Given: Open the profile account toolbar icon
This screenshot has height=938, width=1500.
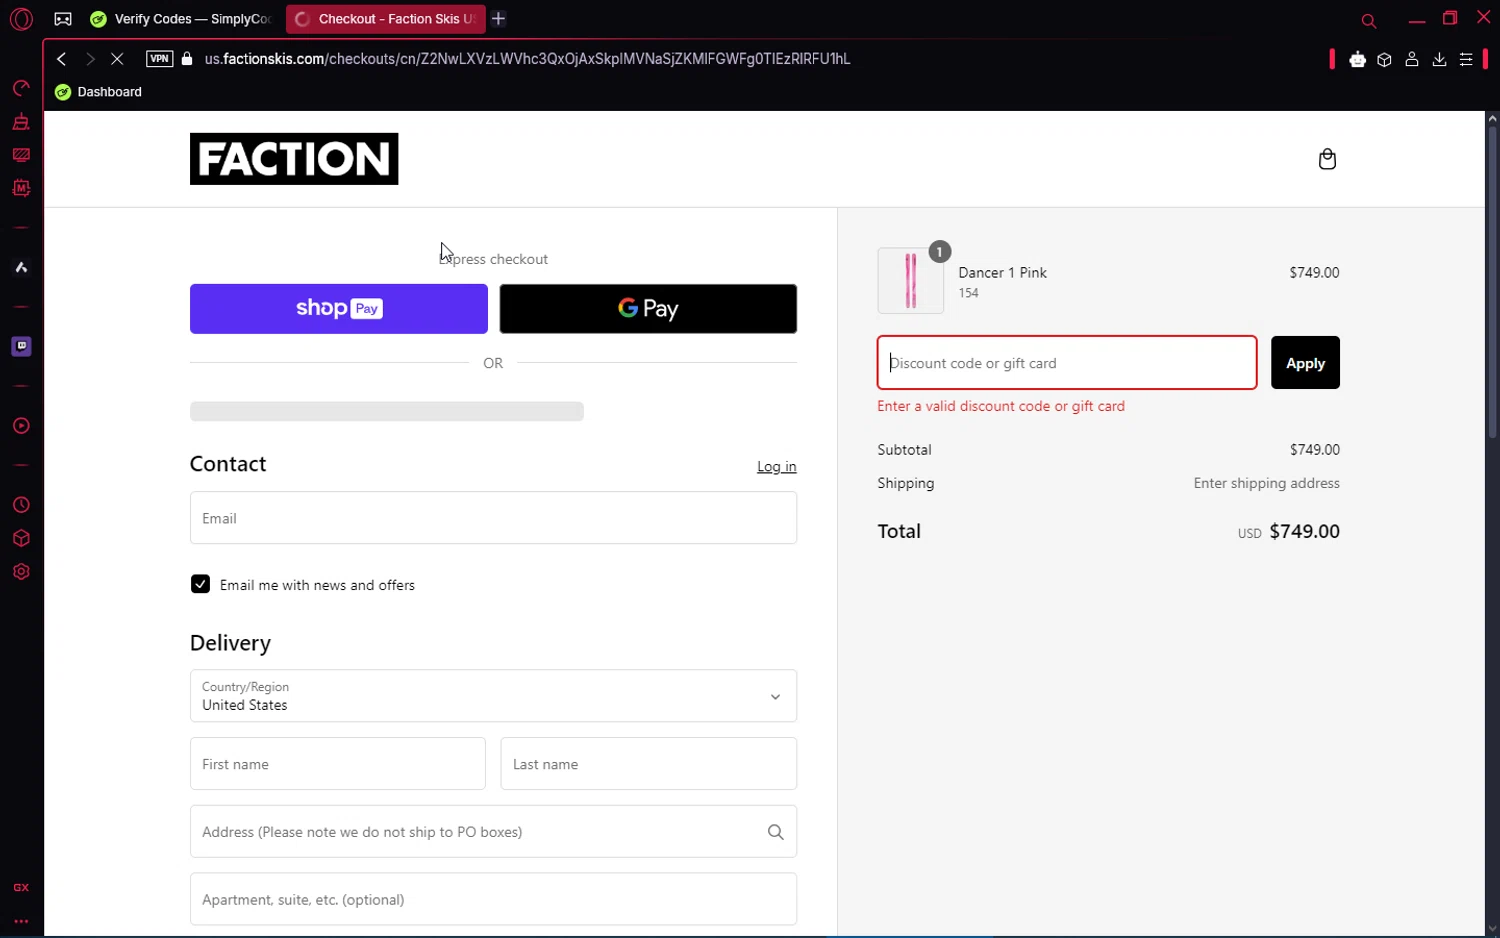Looking at the screenshot, I should point(1412,60).
